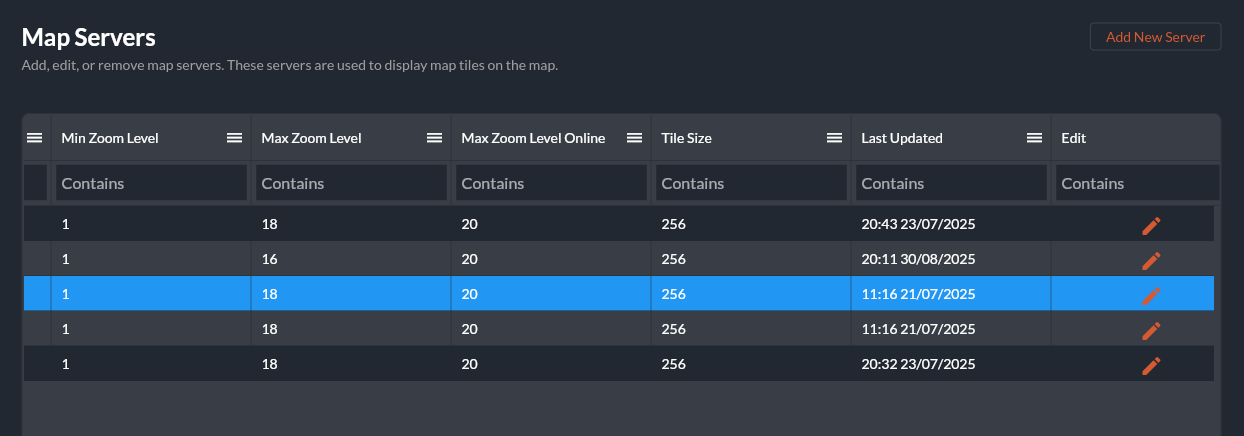1244x436 pixels.
Task: Open Max Zoom Level column menu icon
Action: click(x=434, y=138)
